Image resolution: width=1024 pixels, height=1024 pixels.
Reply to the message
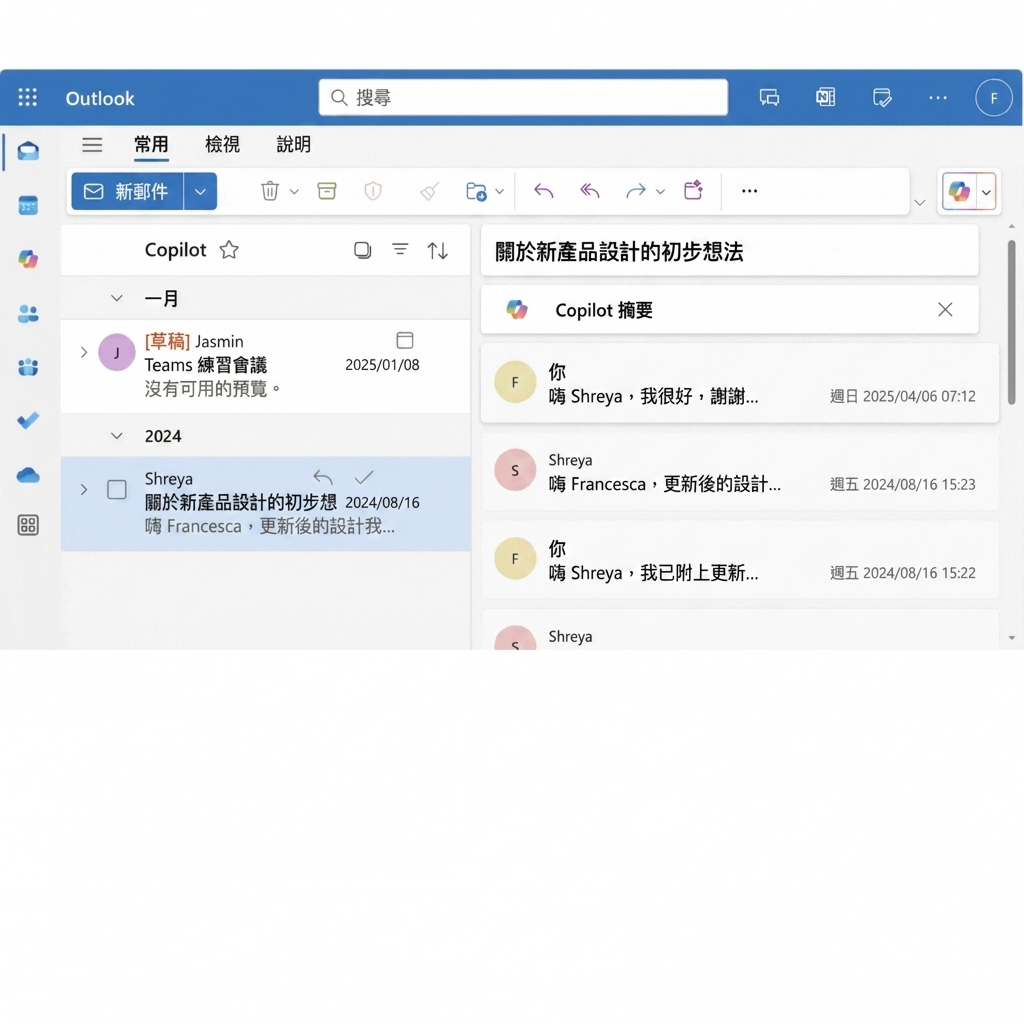(543, 191)
